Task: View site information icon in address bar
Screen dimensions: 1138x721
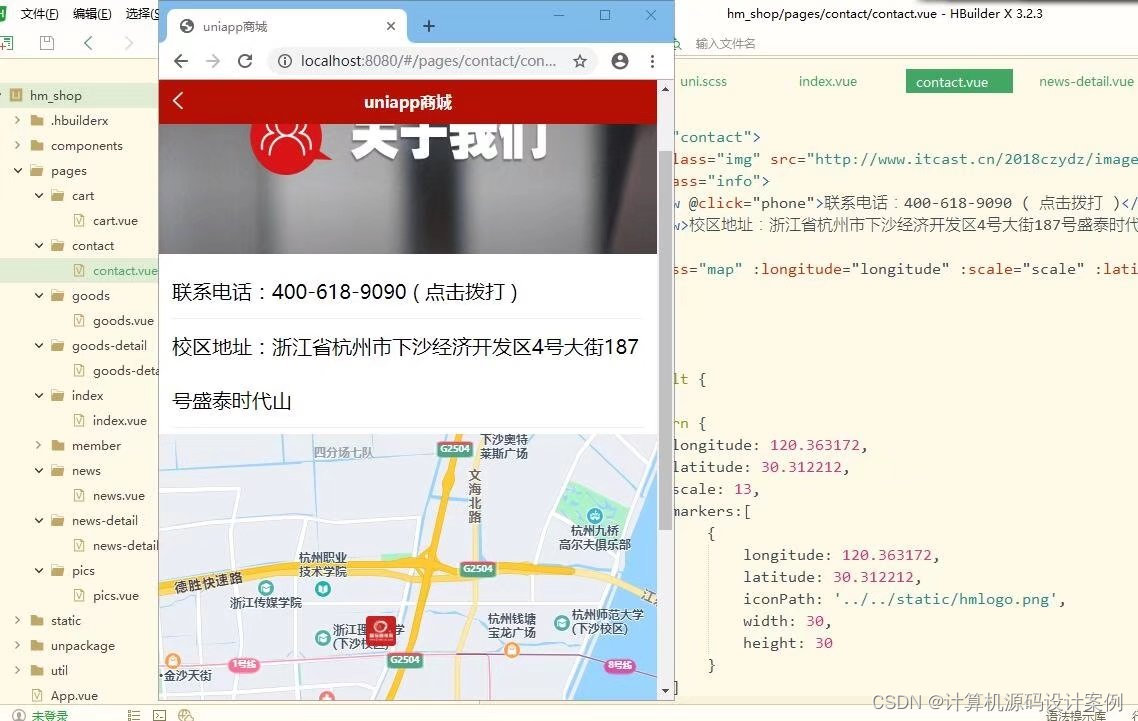Action: coord(284,61)
